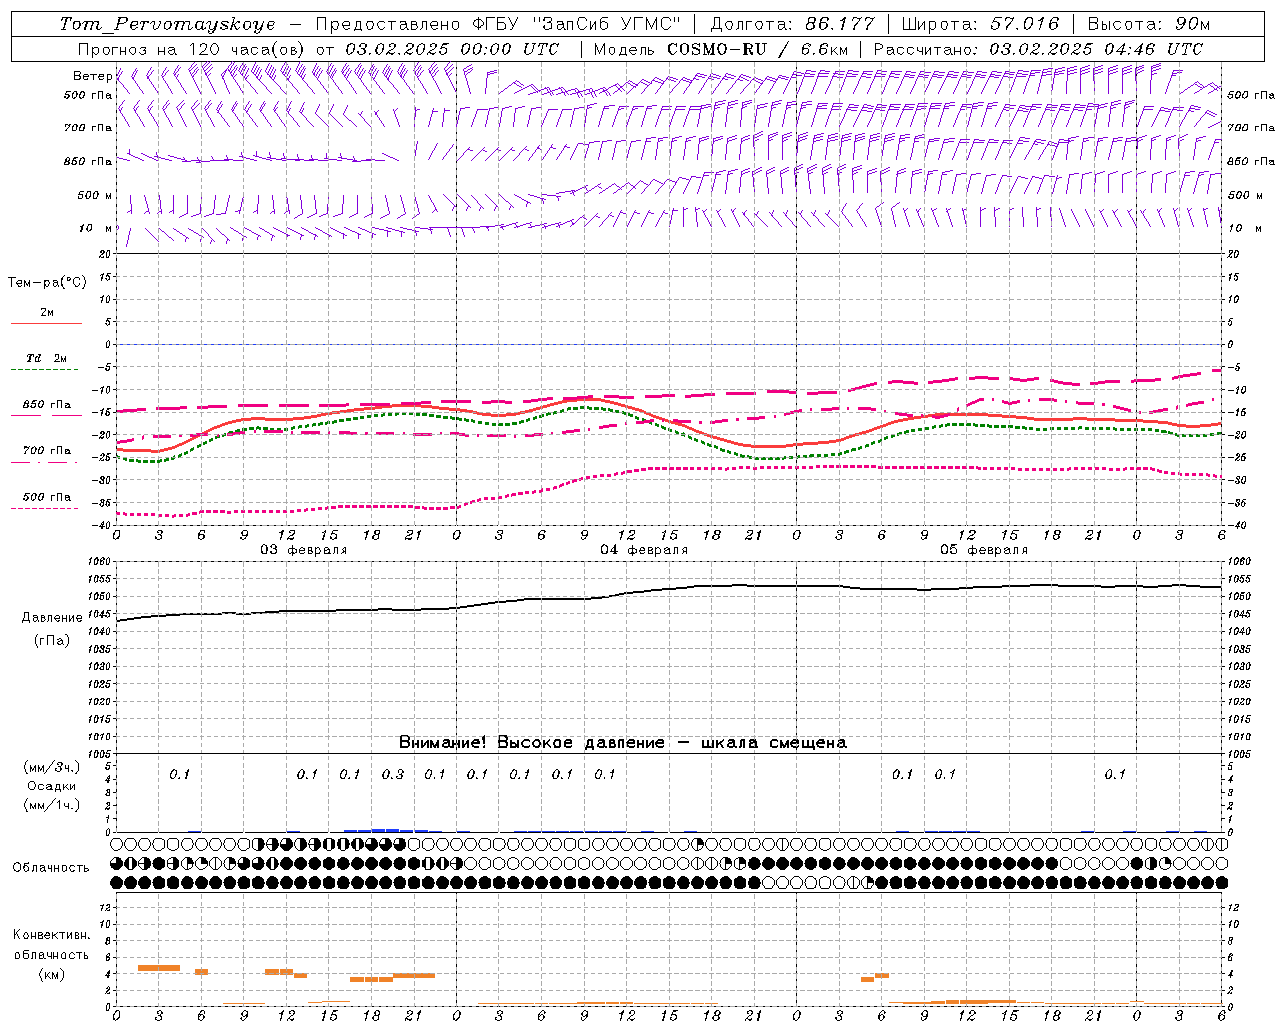This screenshot has width=1280, height=1024.
Task: Select the '(мм/1ч.)' precipitation unit label
Action: pos(52,805)
